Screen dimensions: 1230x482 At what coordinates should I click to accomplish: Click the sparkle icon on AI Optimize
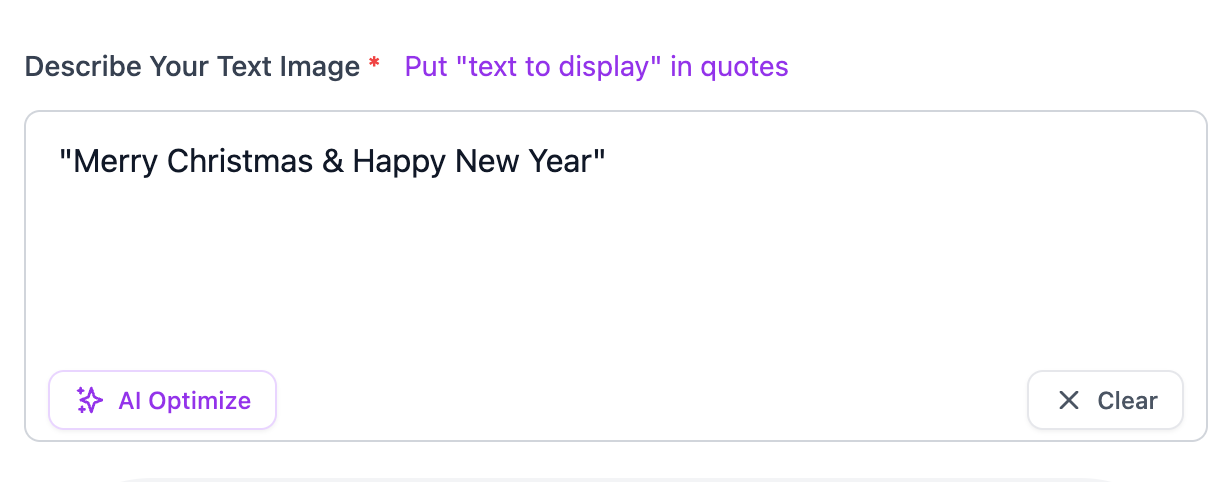click(x=90, y=401)
